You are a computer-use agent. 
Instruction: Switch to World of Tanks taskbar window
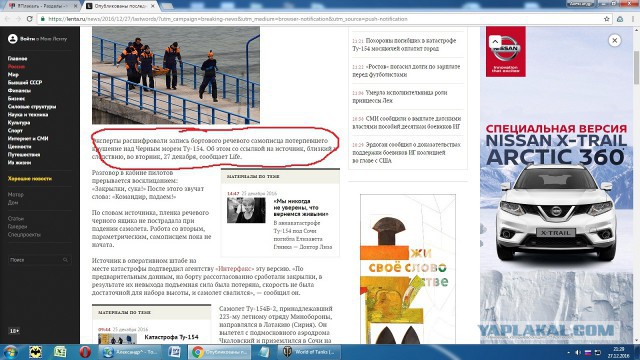[309, 352]
